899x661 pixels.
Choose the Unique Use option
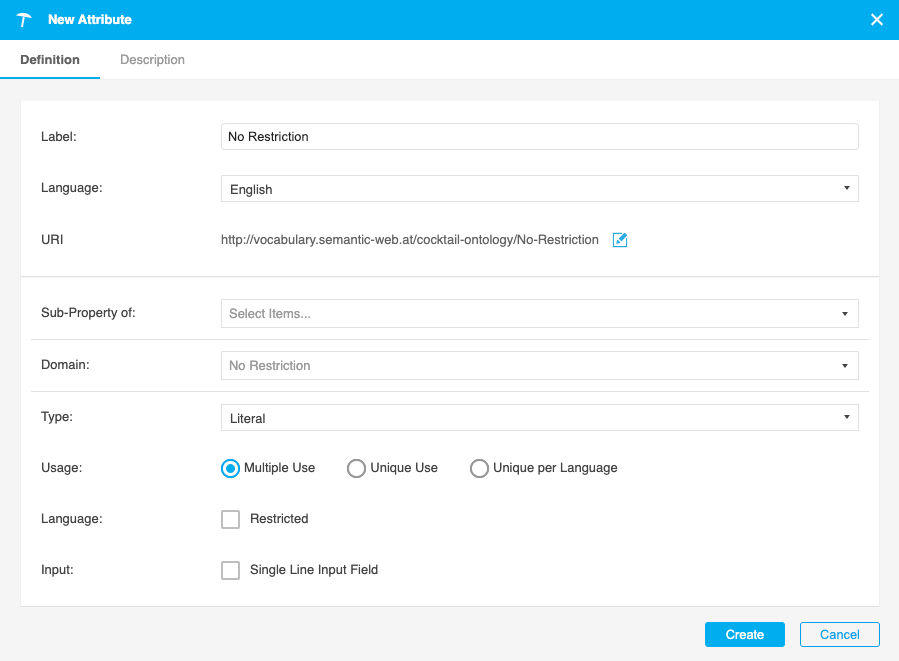tap(356, 468)
